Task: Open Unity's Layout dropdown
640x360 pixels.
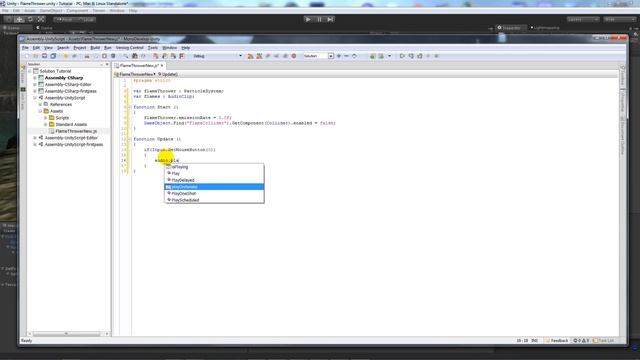Action: [x=620, y=19]
